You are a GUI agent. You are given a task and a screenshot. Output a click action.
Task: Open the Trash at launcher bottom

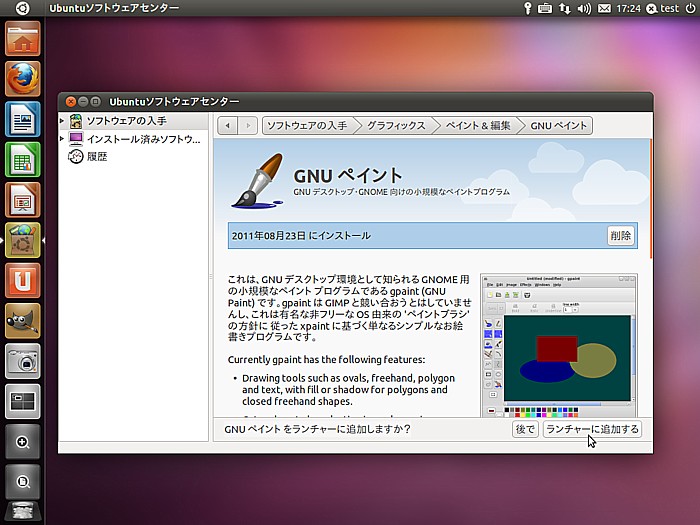[x=23, y=512]
